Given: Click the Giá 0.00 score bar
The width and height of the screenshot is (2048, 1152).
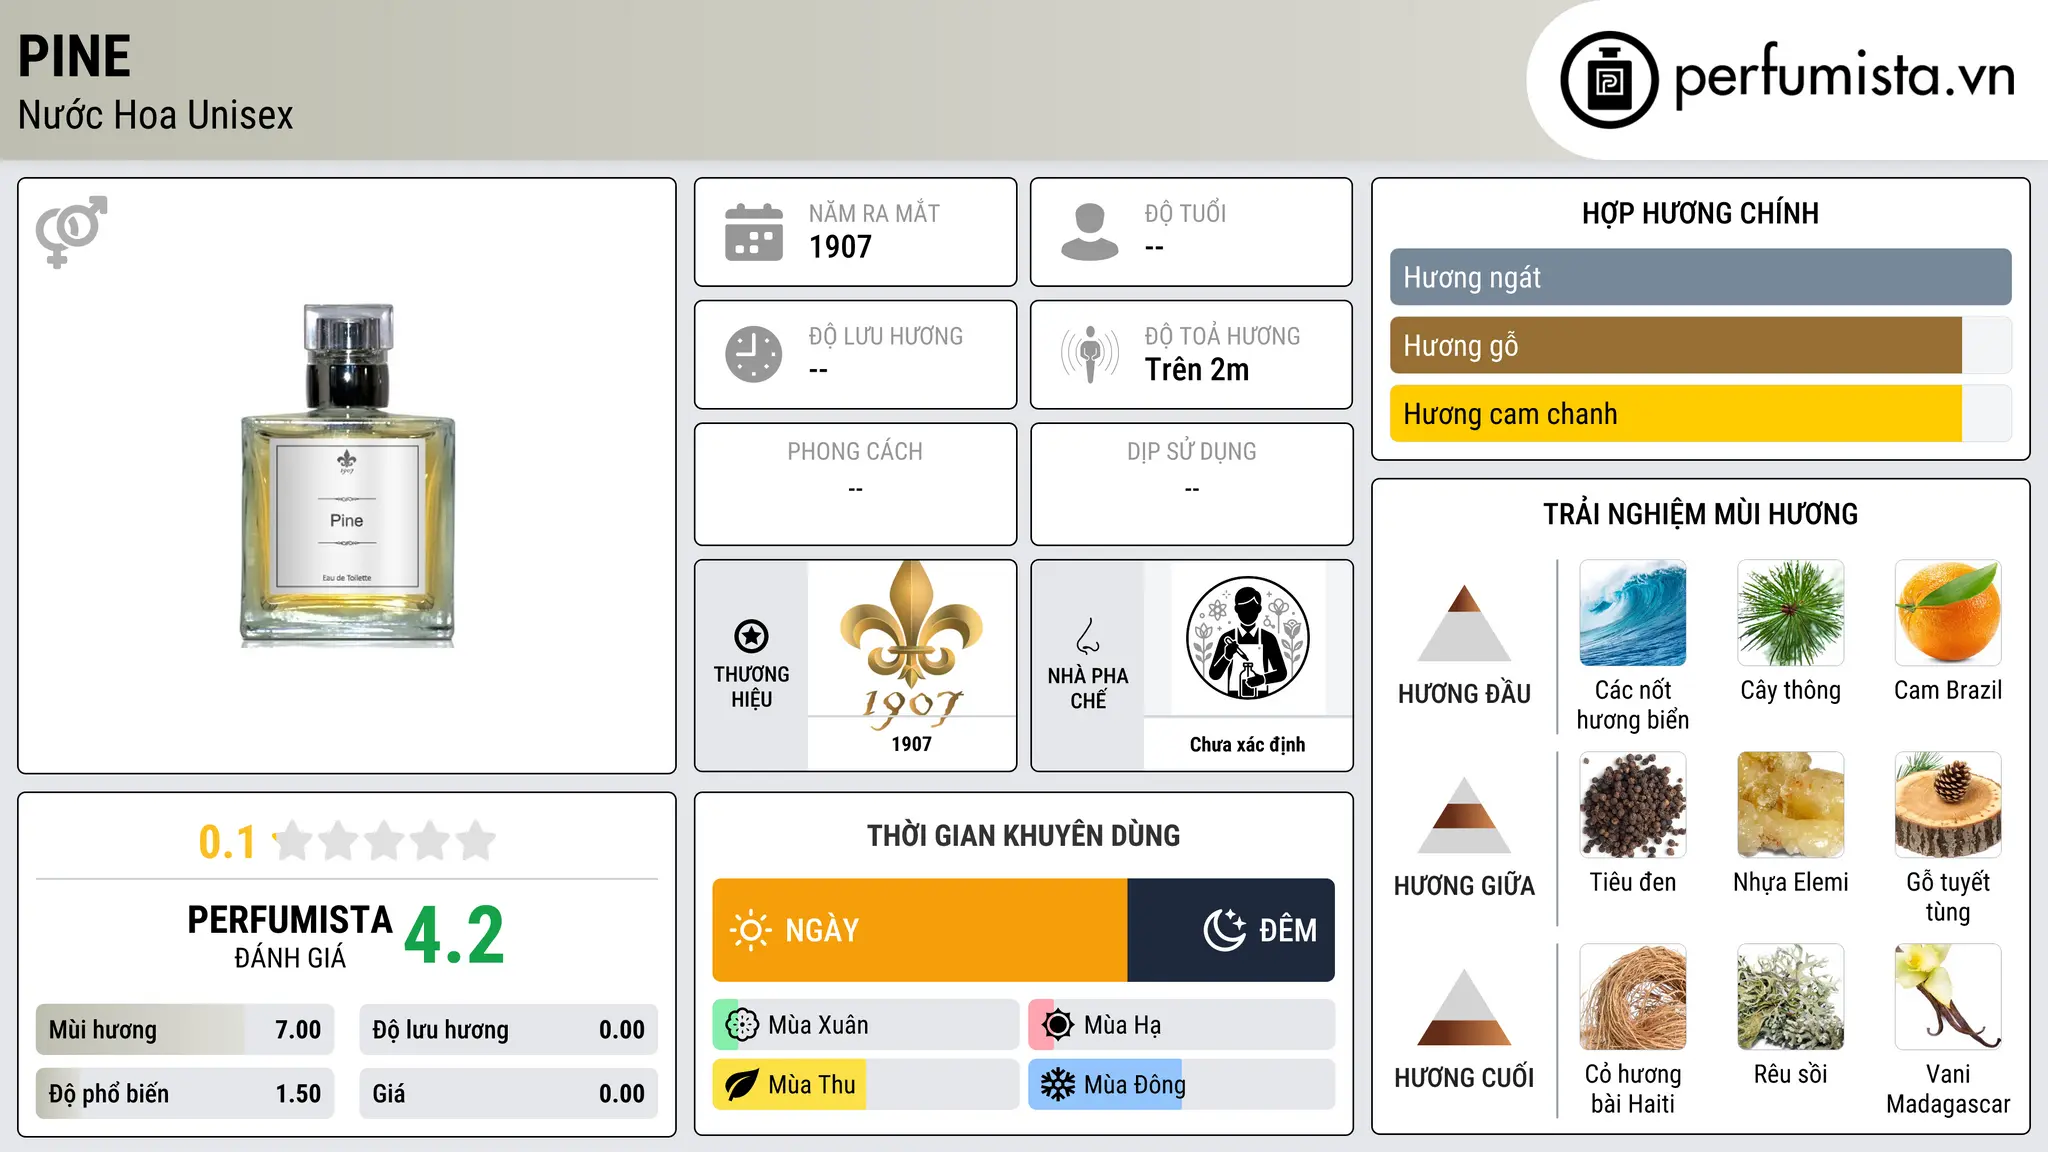Looking at the screenshot, I should [x=508, y=1093].
